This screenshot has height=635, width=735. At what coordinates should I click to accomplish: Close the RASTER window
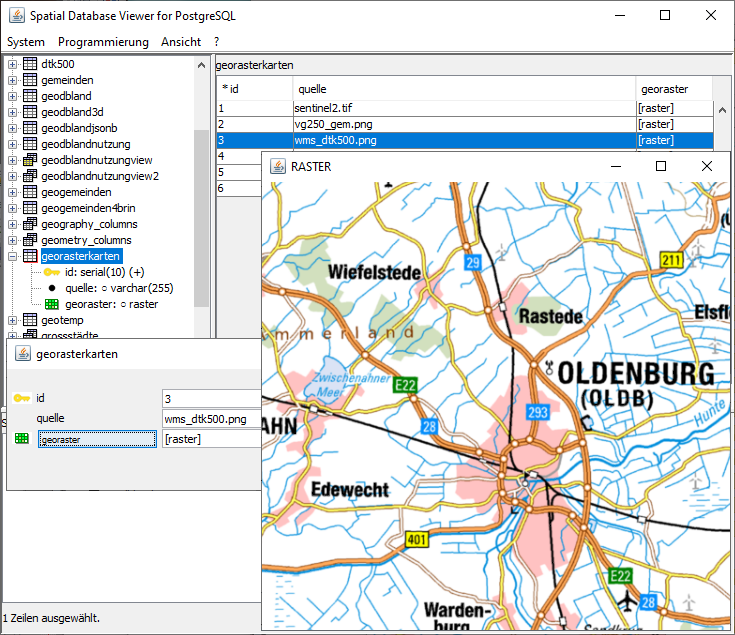click(707, 166)
